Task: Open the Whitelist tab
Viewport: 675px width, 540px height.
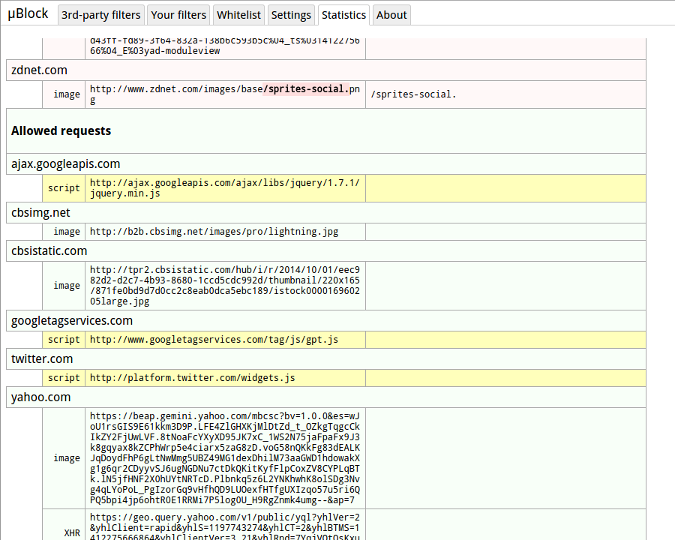Action: (238, 15)
